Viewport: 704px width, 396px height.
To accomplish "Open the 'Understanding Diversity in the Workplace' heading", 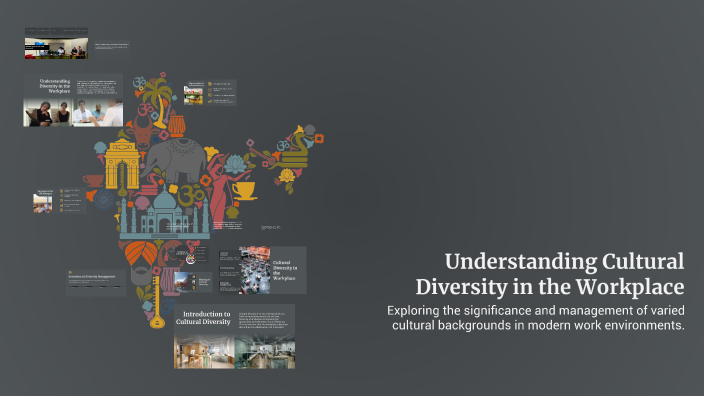I will [55, 86].
